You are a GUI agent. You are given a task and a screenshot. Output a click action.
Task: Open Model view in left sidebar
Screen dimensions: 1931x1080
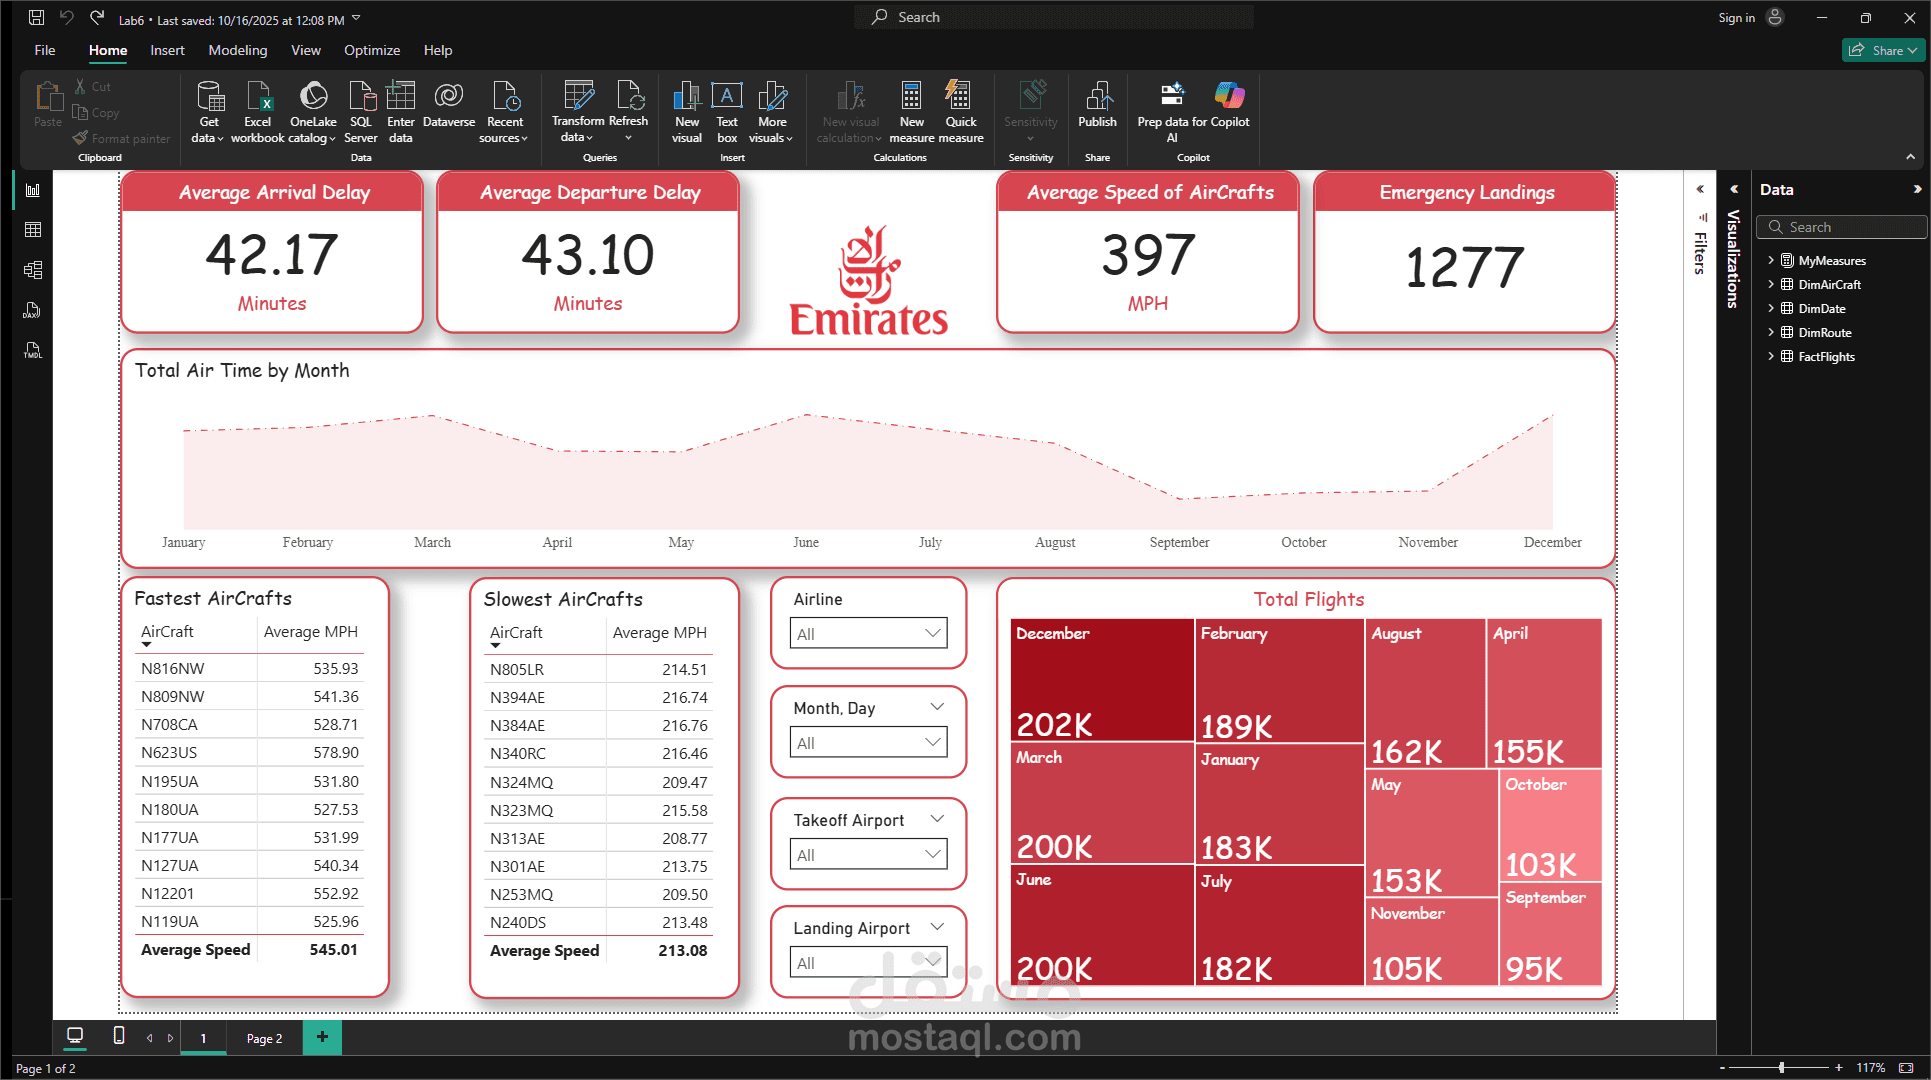coord(33,270)
